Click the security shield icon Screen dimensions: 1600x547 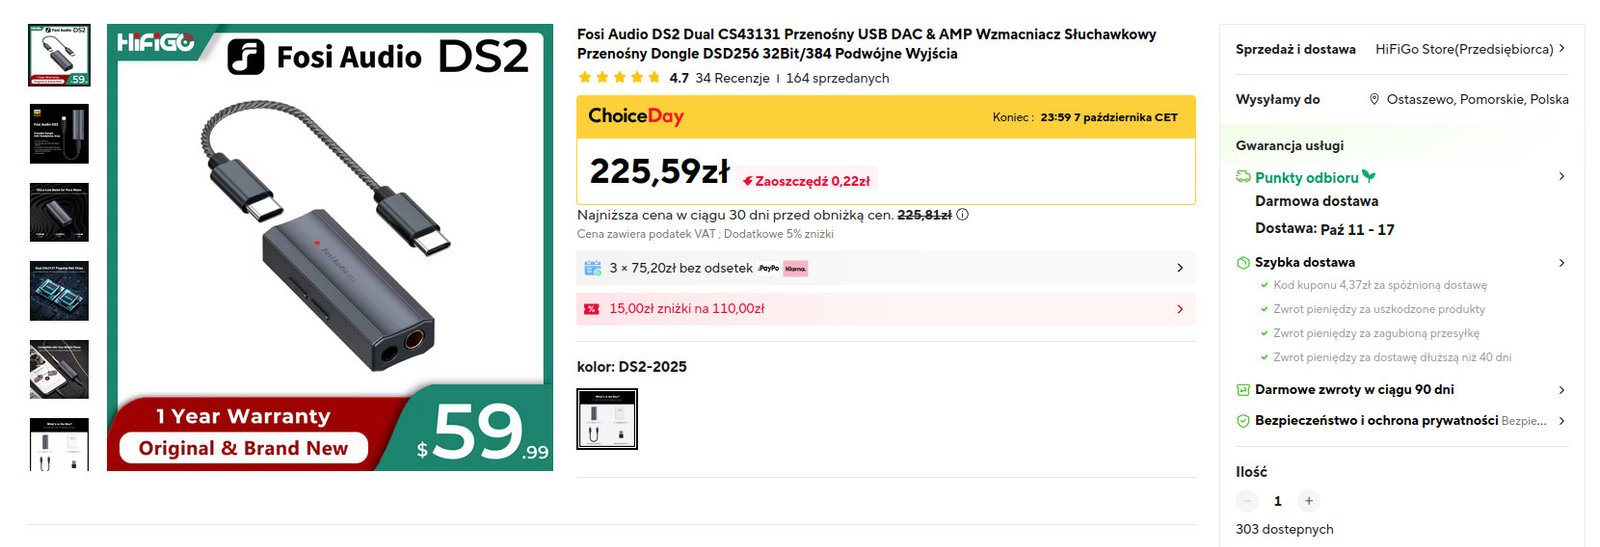pos(1243,421)
